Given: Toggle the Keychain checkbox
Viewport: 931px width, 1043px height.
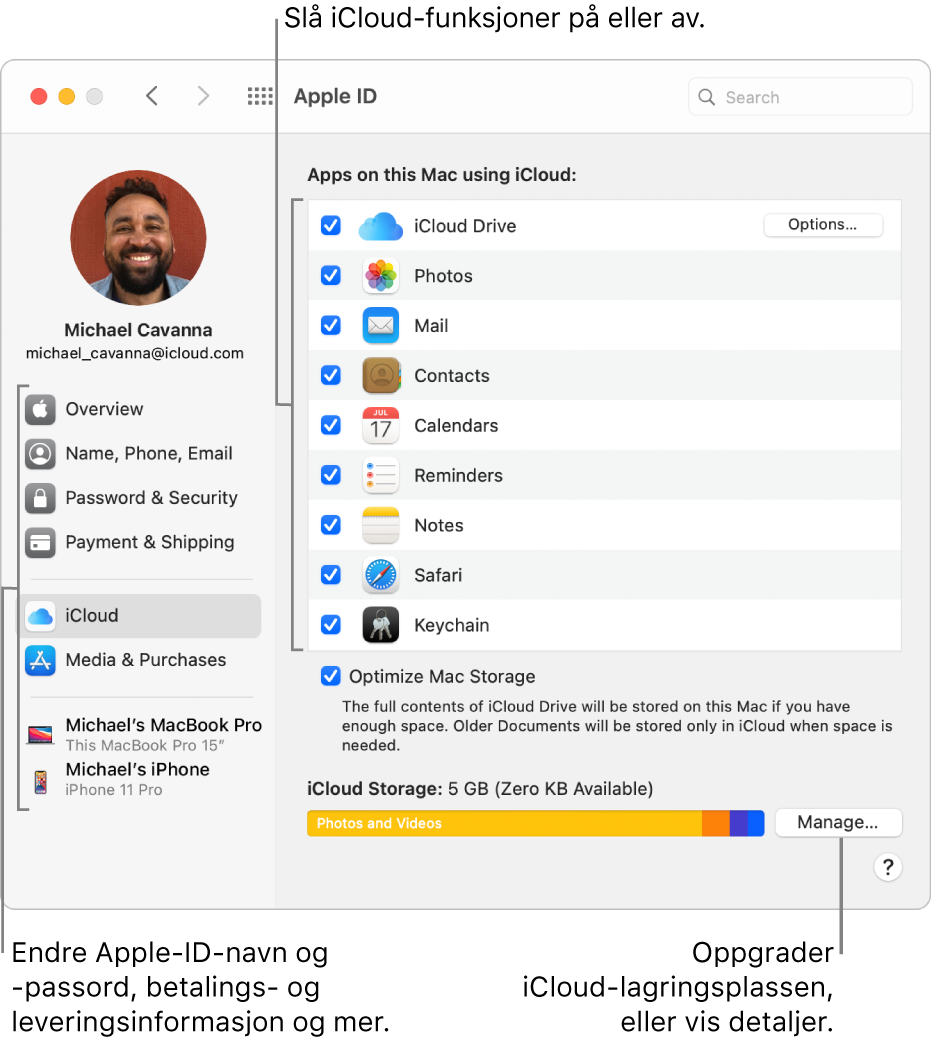Looking at the screenshot, I should (331, 625).
